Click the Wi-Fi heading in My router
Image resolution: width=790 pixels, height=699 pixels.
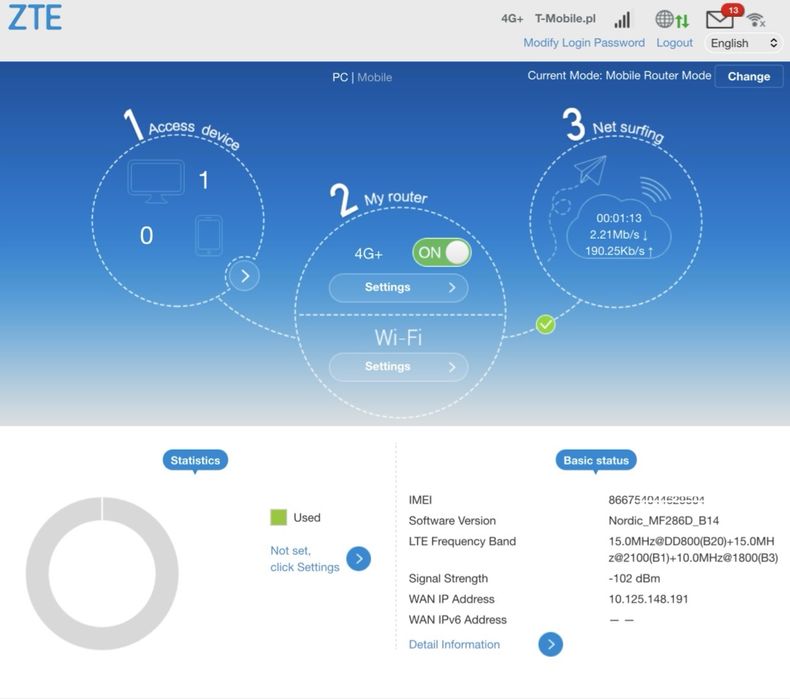pyautogui.click(x=398, y=338)
